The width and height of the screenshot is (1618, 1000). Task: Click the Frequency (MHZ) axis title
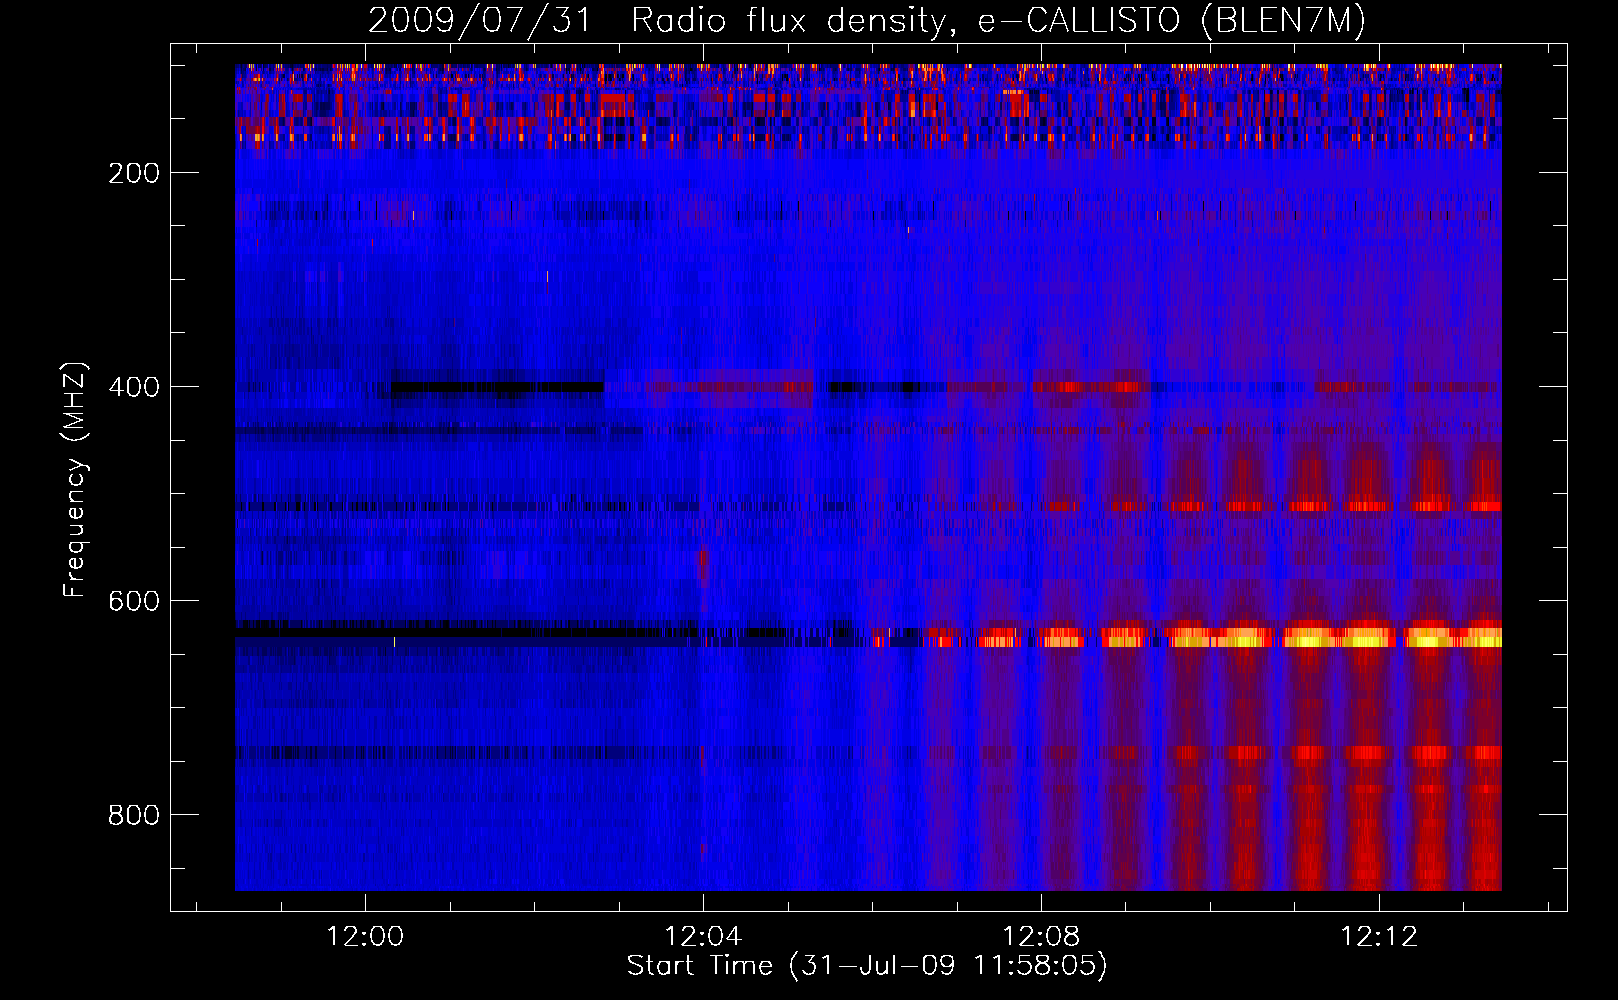coord(75,479)
